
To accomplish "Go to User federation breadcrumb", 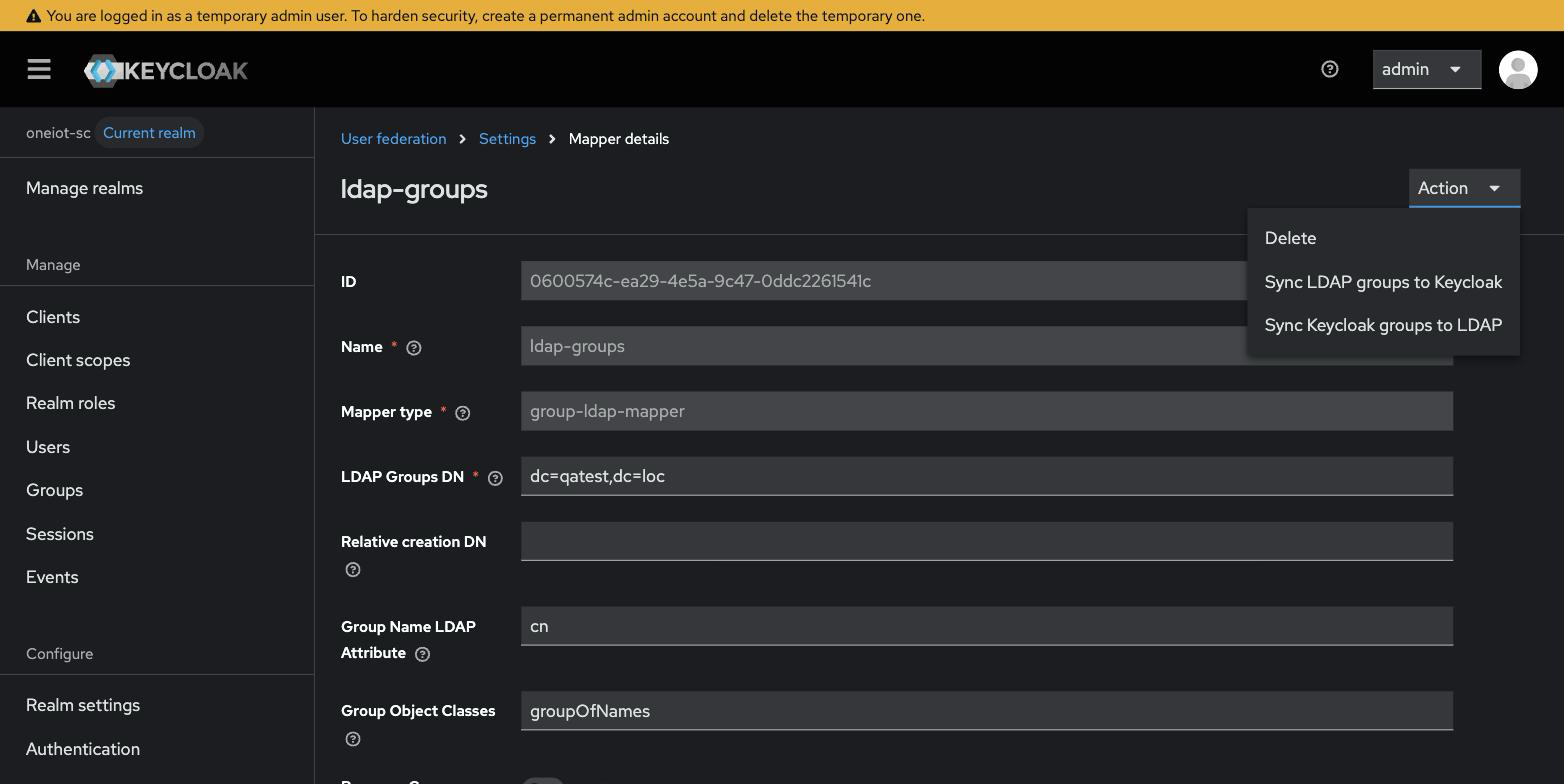I will pyautogui.click(x=394, y=139).
